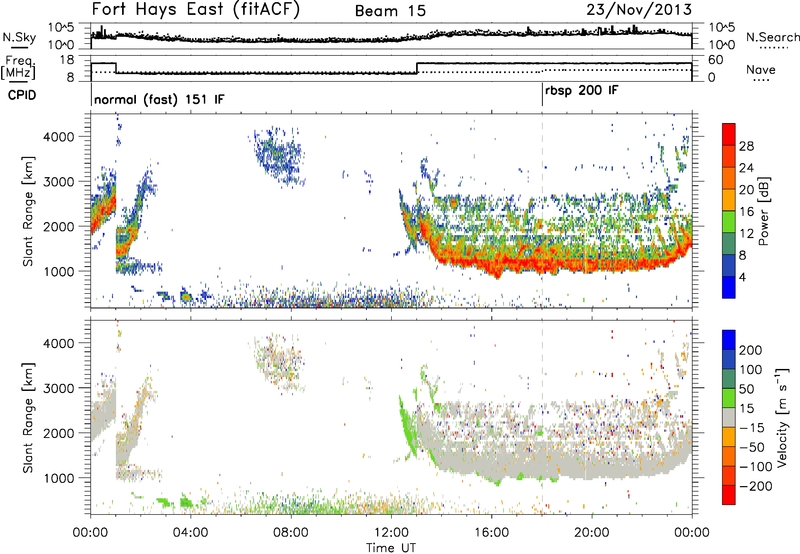Image resolution: width=800 pixels, height=554 pixels.
Task: Click the 08:00 time tick label
Action: click(291, 533)
